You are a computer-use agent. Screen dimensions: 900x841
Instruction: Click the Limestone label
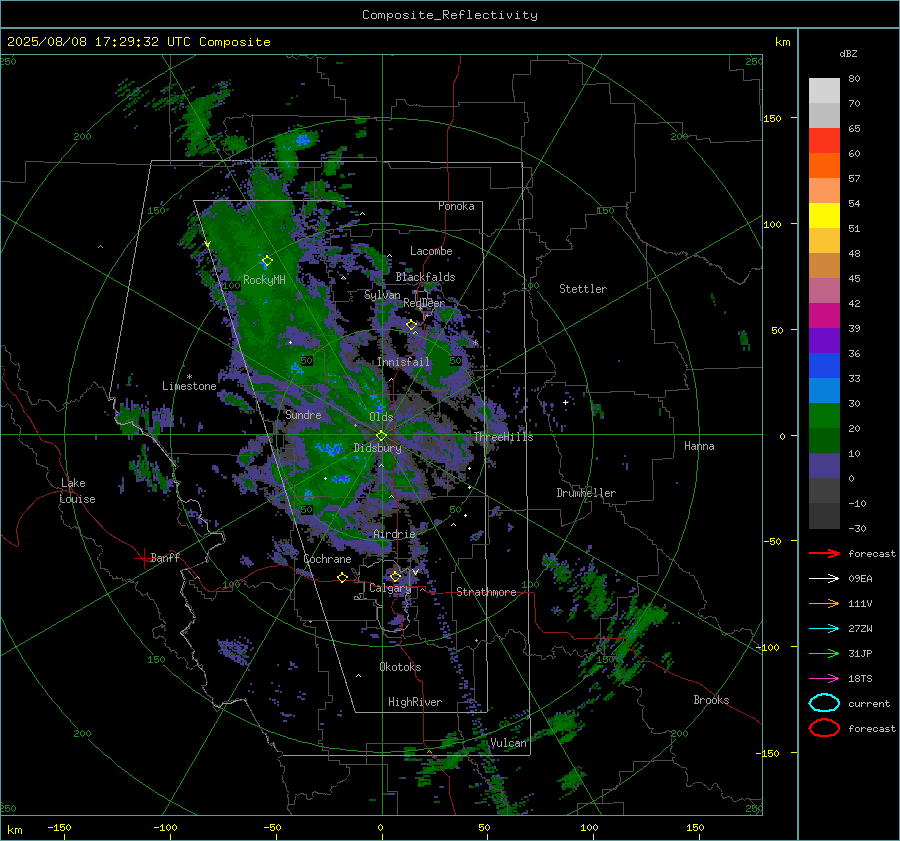(x=189, y=386)
